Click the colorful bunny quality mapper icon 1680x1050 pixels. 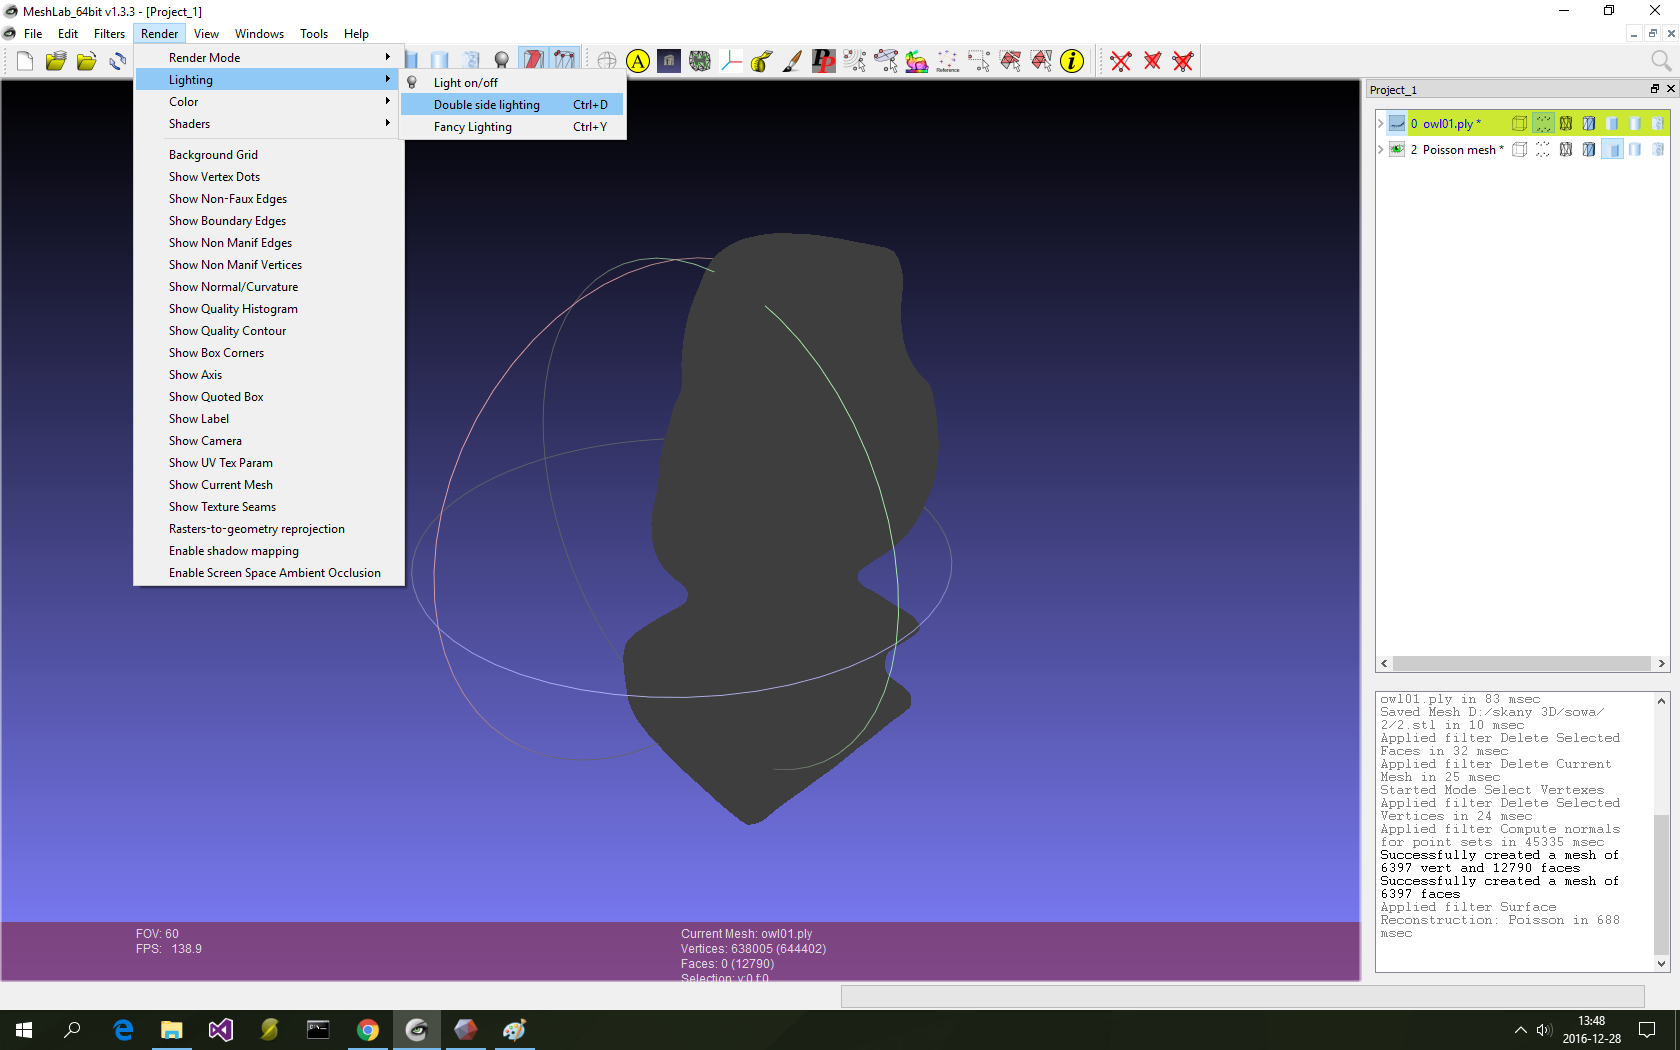tap(916, 61)
